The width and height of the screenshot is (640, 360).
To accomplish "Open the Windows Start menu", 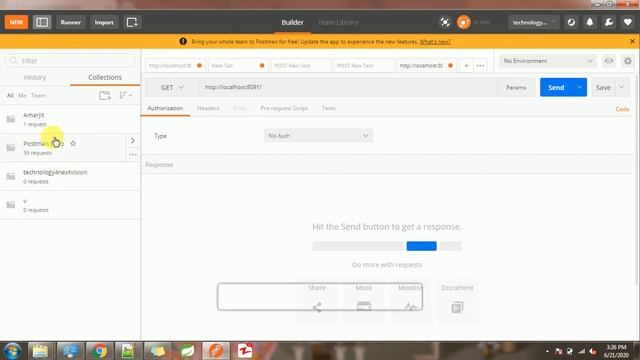I will (x=12, y=351).
